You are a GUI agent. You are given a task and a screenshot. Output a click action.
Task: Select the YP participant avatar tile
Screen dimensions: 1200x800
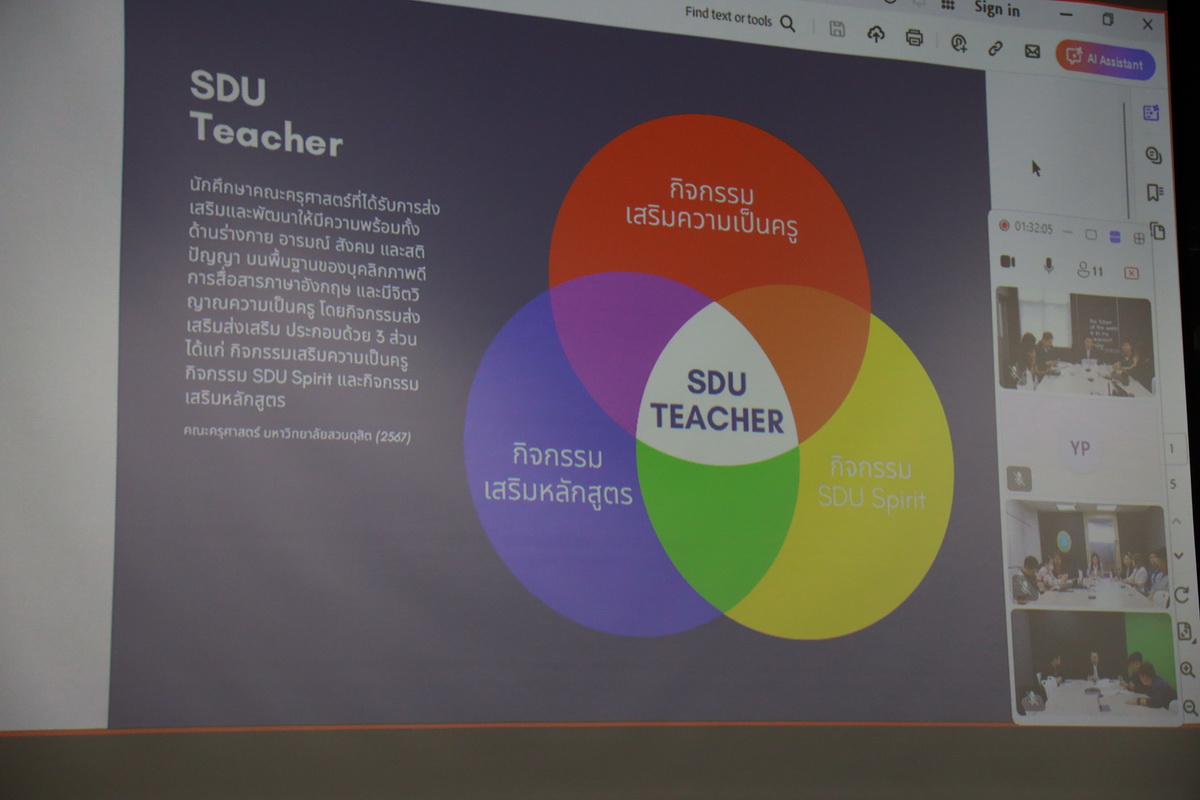click(x=1080, y=448)
